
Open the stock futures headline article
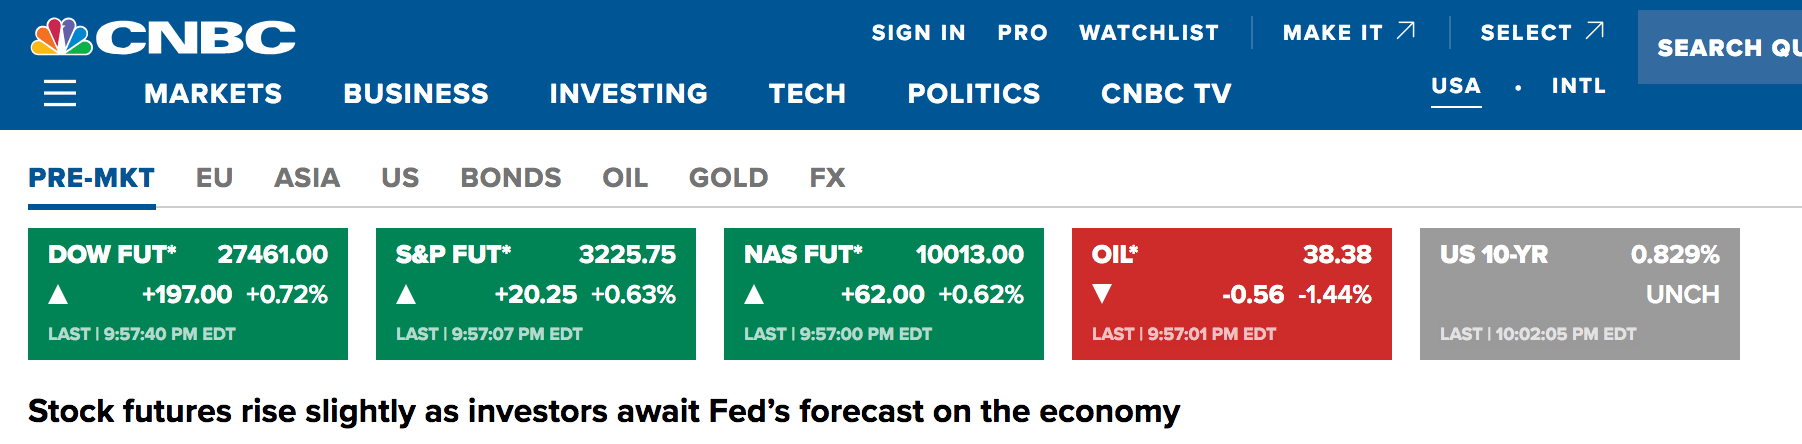pos(604,411)
